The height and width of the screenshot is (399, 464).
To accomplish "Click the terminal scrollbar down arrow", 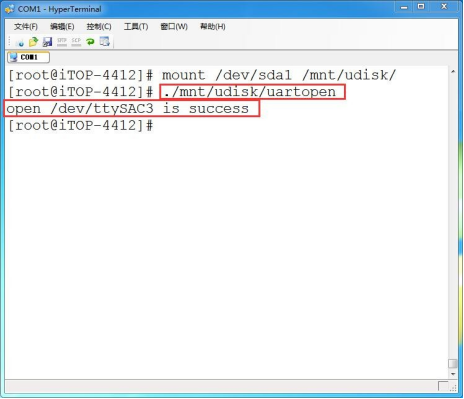I will coord(453,374).
